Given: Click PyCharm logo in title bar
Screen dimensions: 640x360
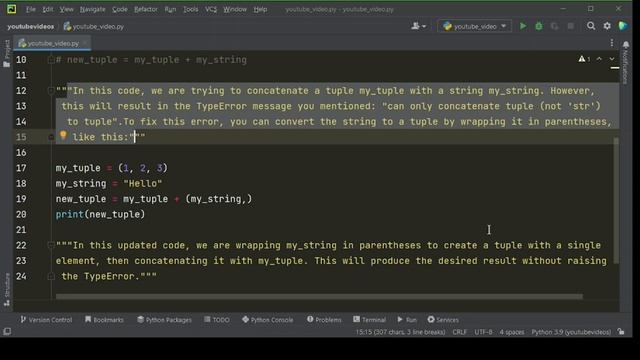Looking at the screenshot, I should click(11, 9).
